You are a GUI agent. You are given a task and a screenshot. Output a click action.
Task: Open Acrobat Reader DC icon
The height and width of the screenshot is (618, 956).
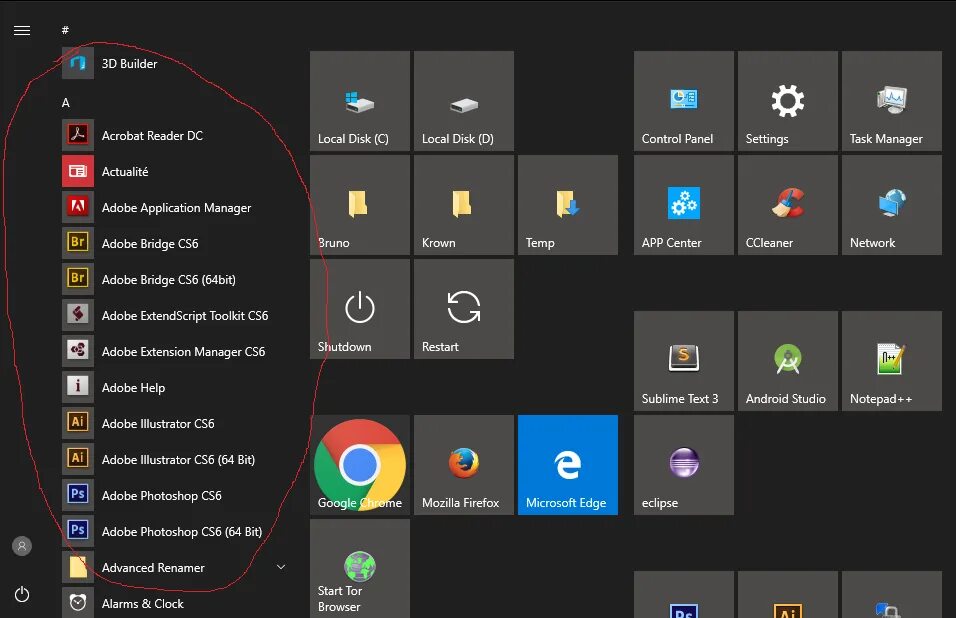pyautogui.click(x=78, y=135)
